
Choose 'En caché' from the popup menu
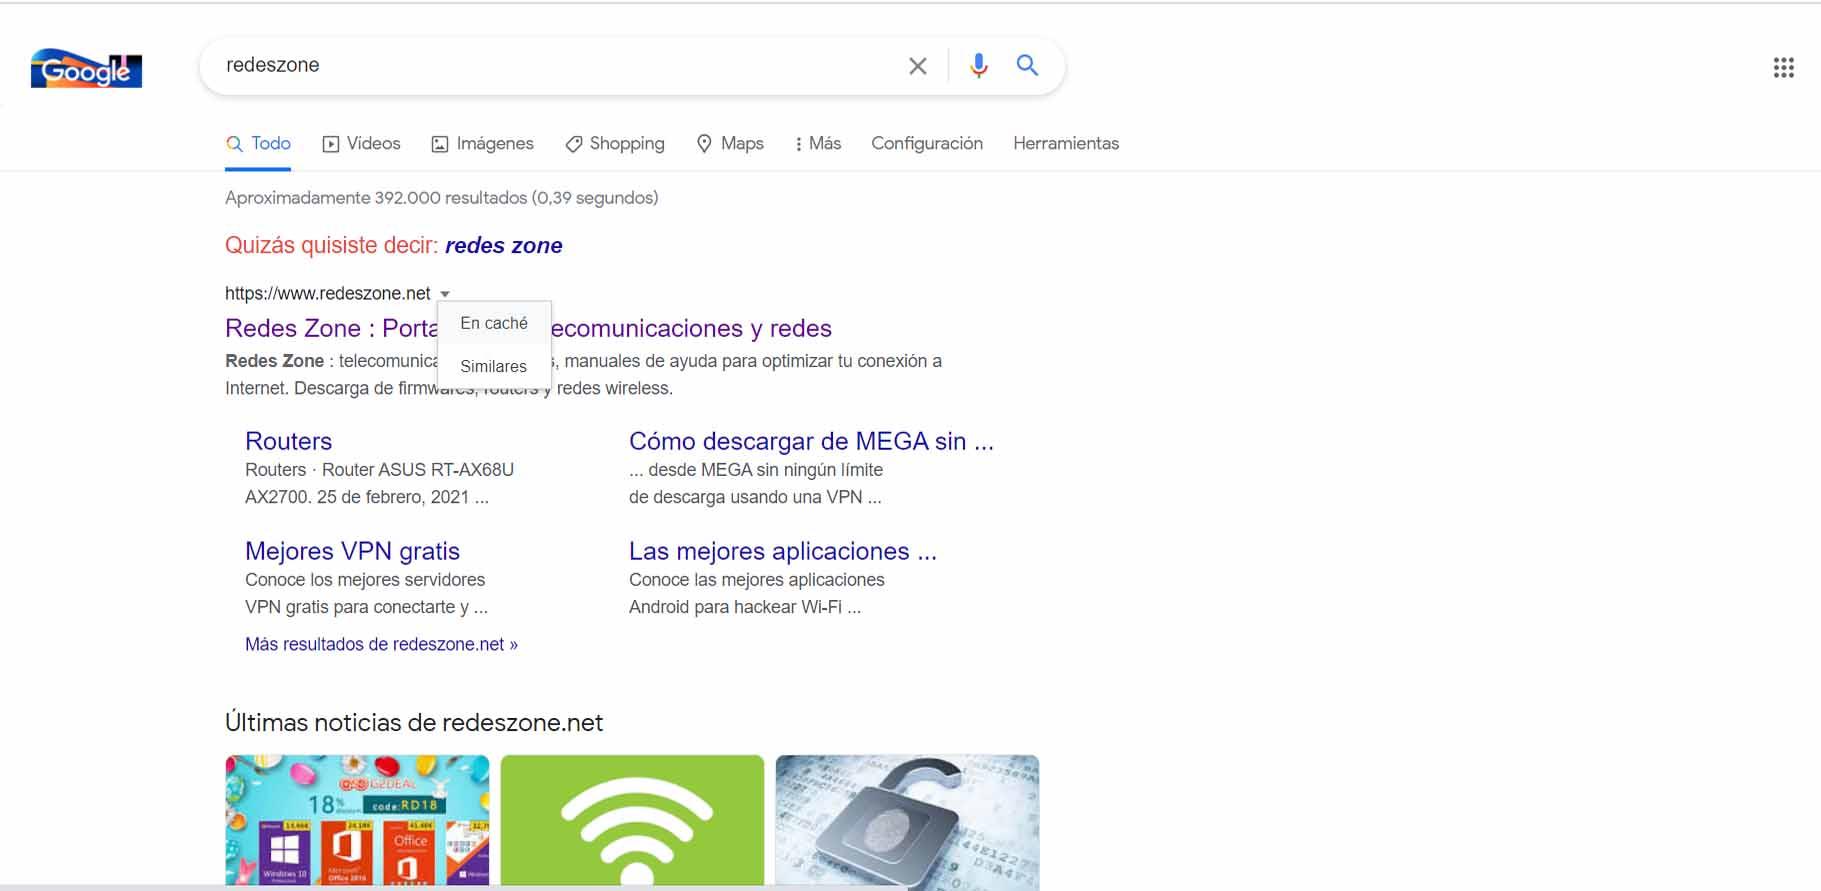pyautogui.click(x=494, y=323)
